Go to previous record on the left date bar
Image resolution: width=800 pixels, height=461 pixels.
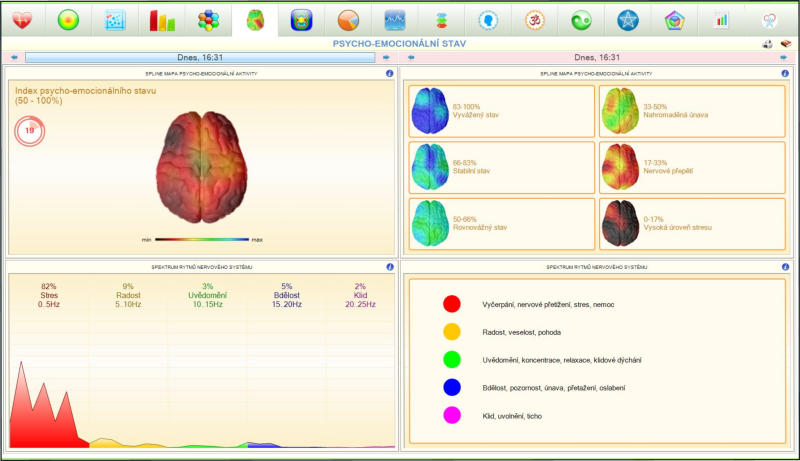coord(14,58)
